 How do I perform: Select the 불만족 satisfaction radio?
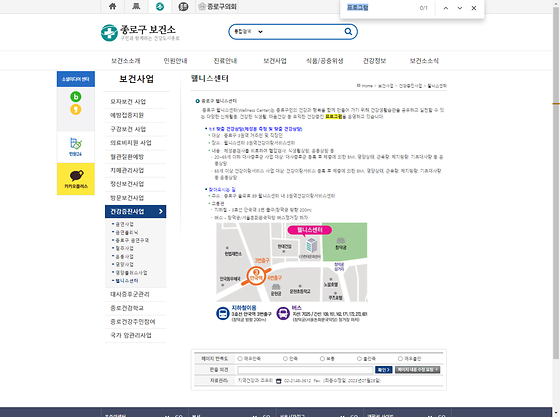(x=360, y=358)
